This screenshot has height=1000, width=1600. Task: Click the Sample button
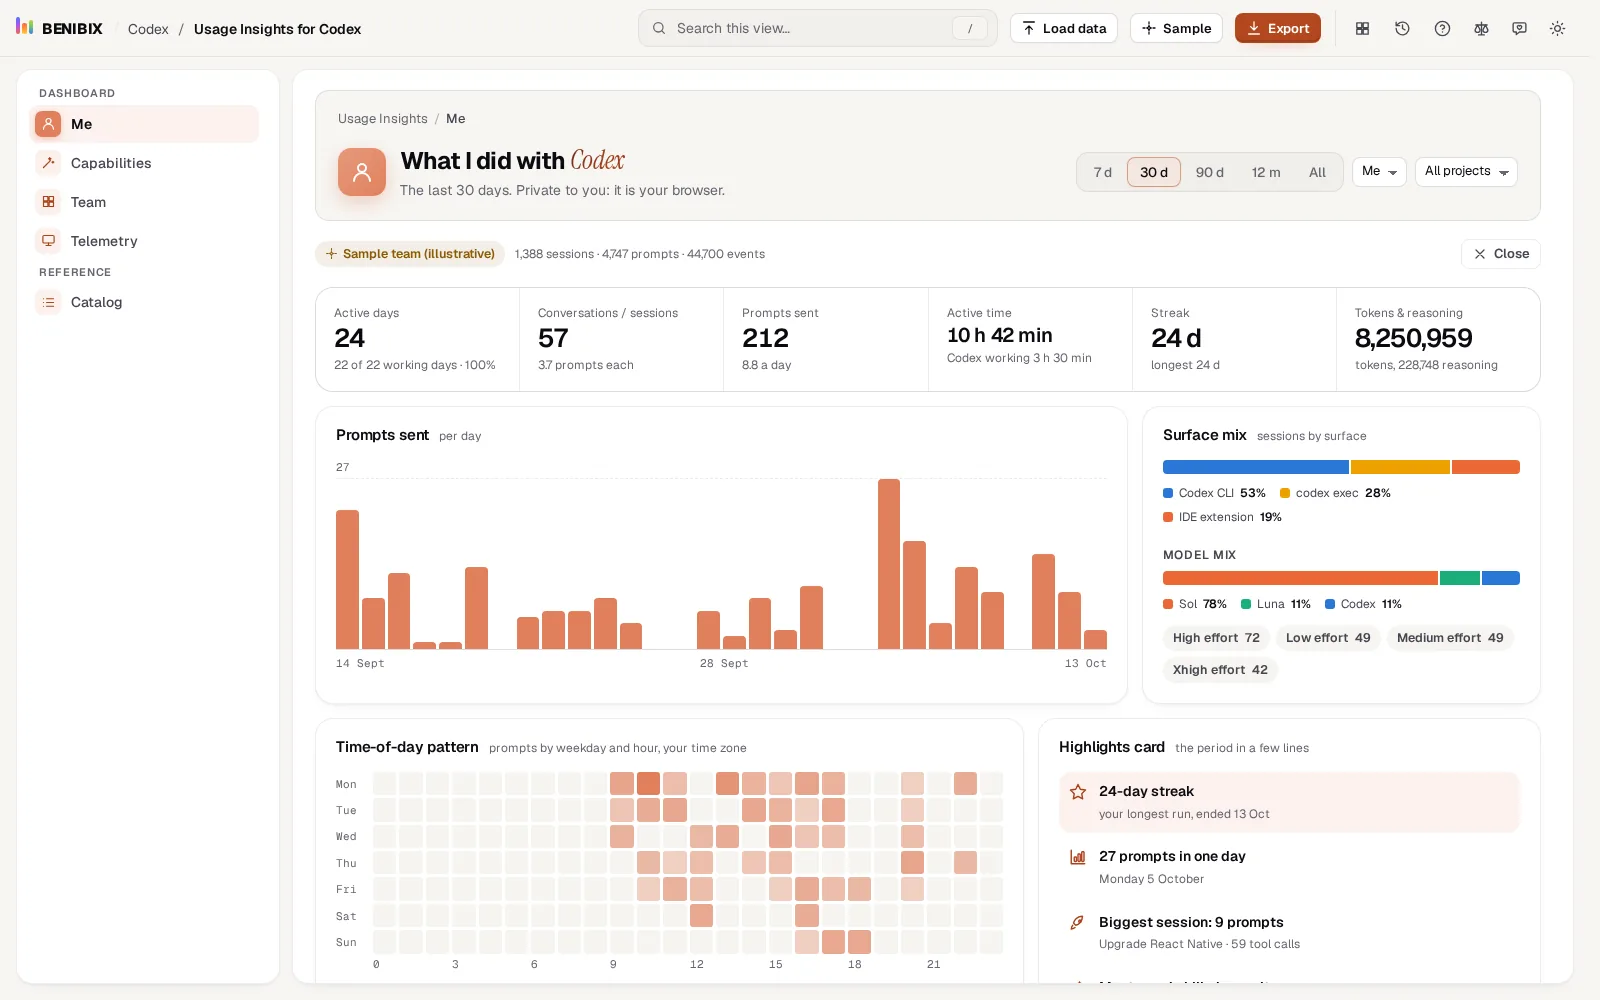tap(1176, 28)
